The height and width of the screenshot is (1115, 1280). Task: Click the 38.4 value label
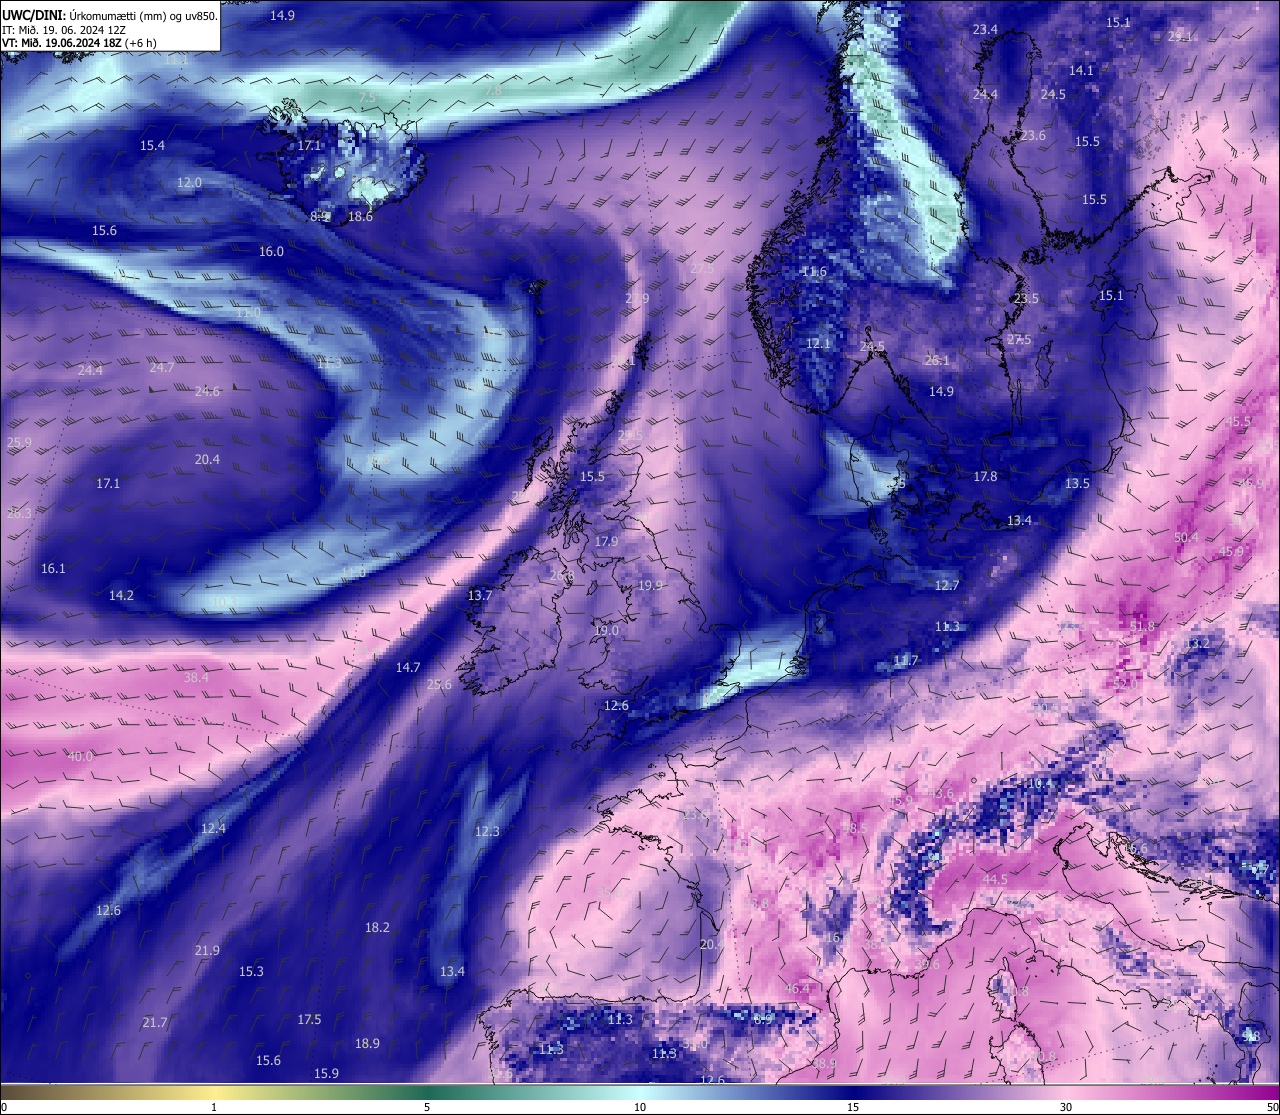click(x=196, y=678)
